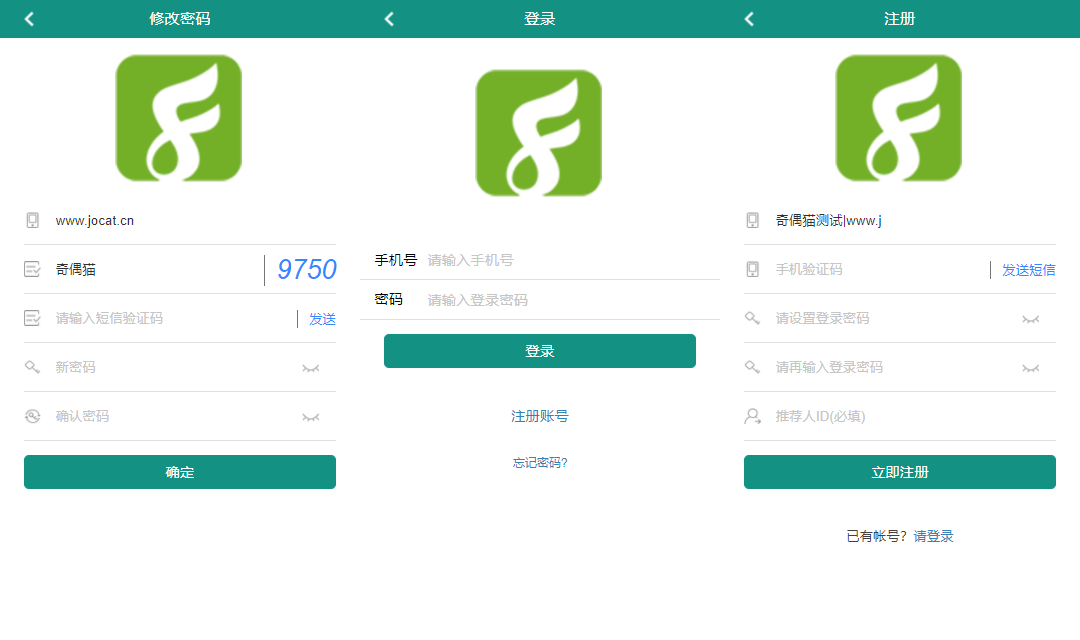This screenshot has width=1080, height=640.
Task: Focus the 请输入手机号 login field
Action: [573, 260]
